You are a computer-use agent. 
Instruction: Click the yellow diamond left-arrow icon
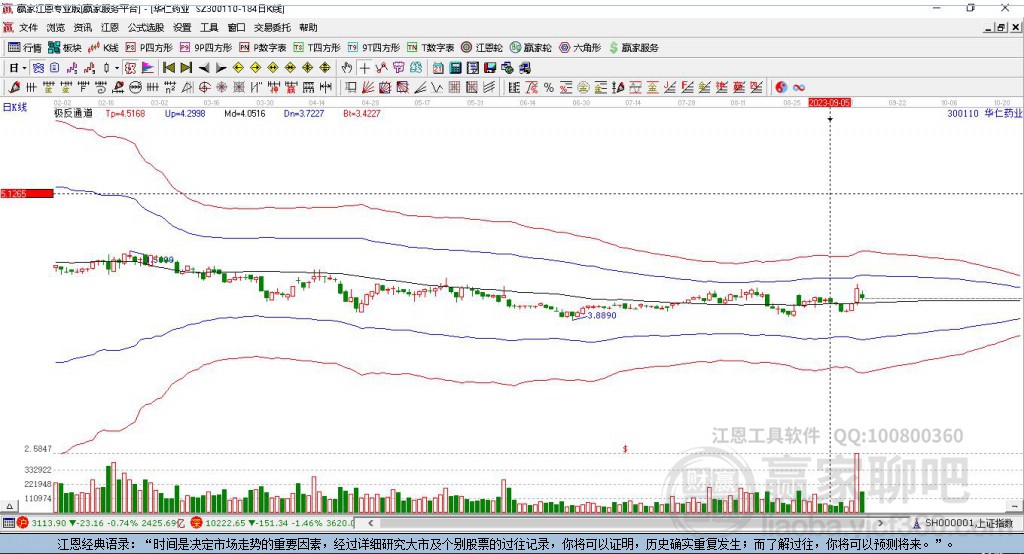238,68
